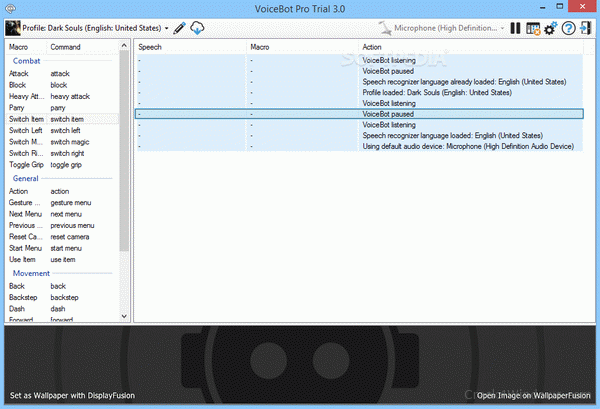600x409 pixels.
Task: Click the Speech column header
Action: 191,47
